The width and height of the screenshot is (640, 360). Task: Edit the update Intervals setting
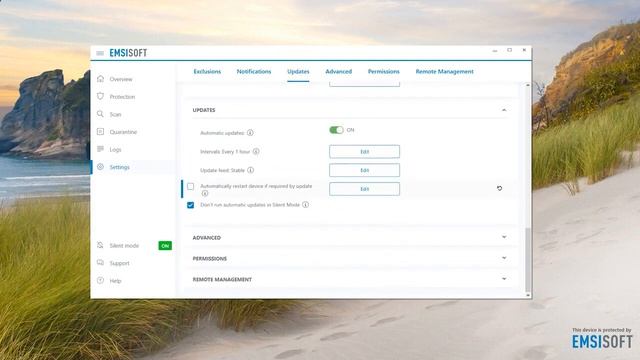point(364,151)
